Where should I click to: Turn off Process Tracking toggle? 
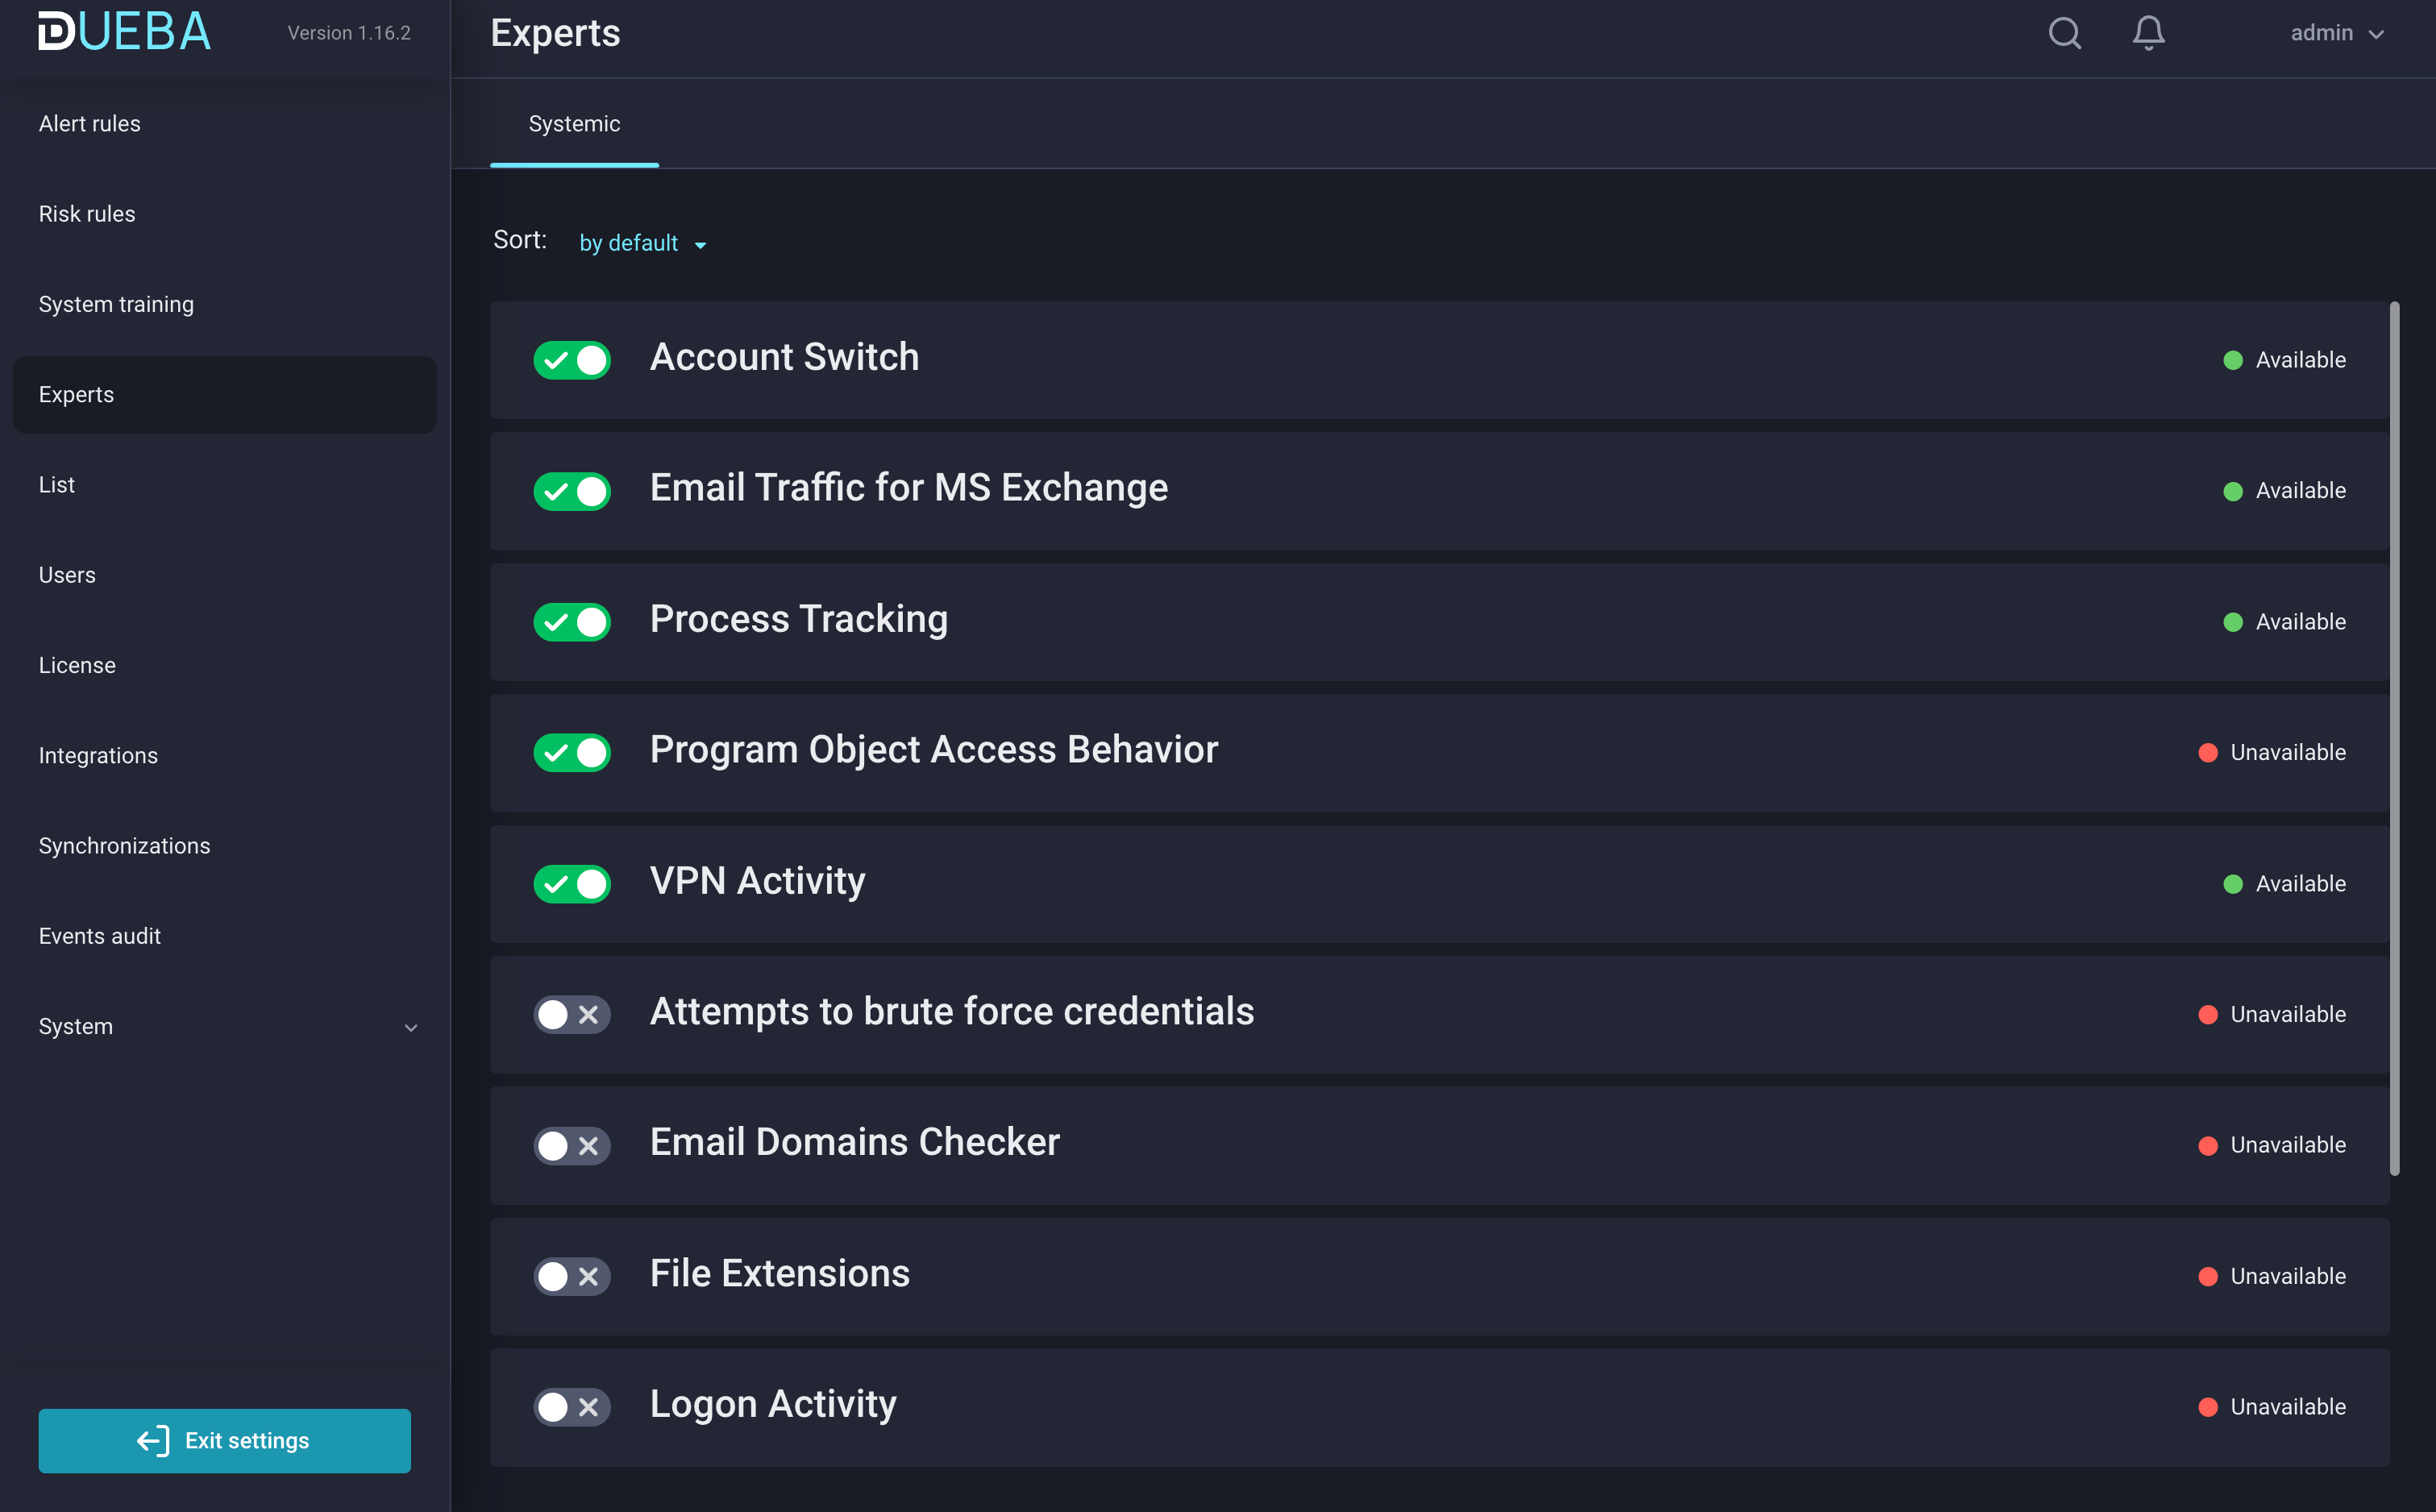[x=572, y=622]
